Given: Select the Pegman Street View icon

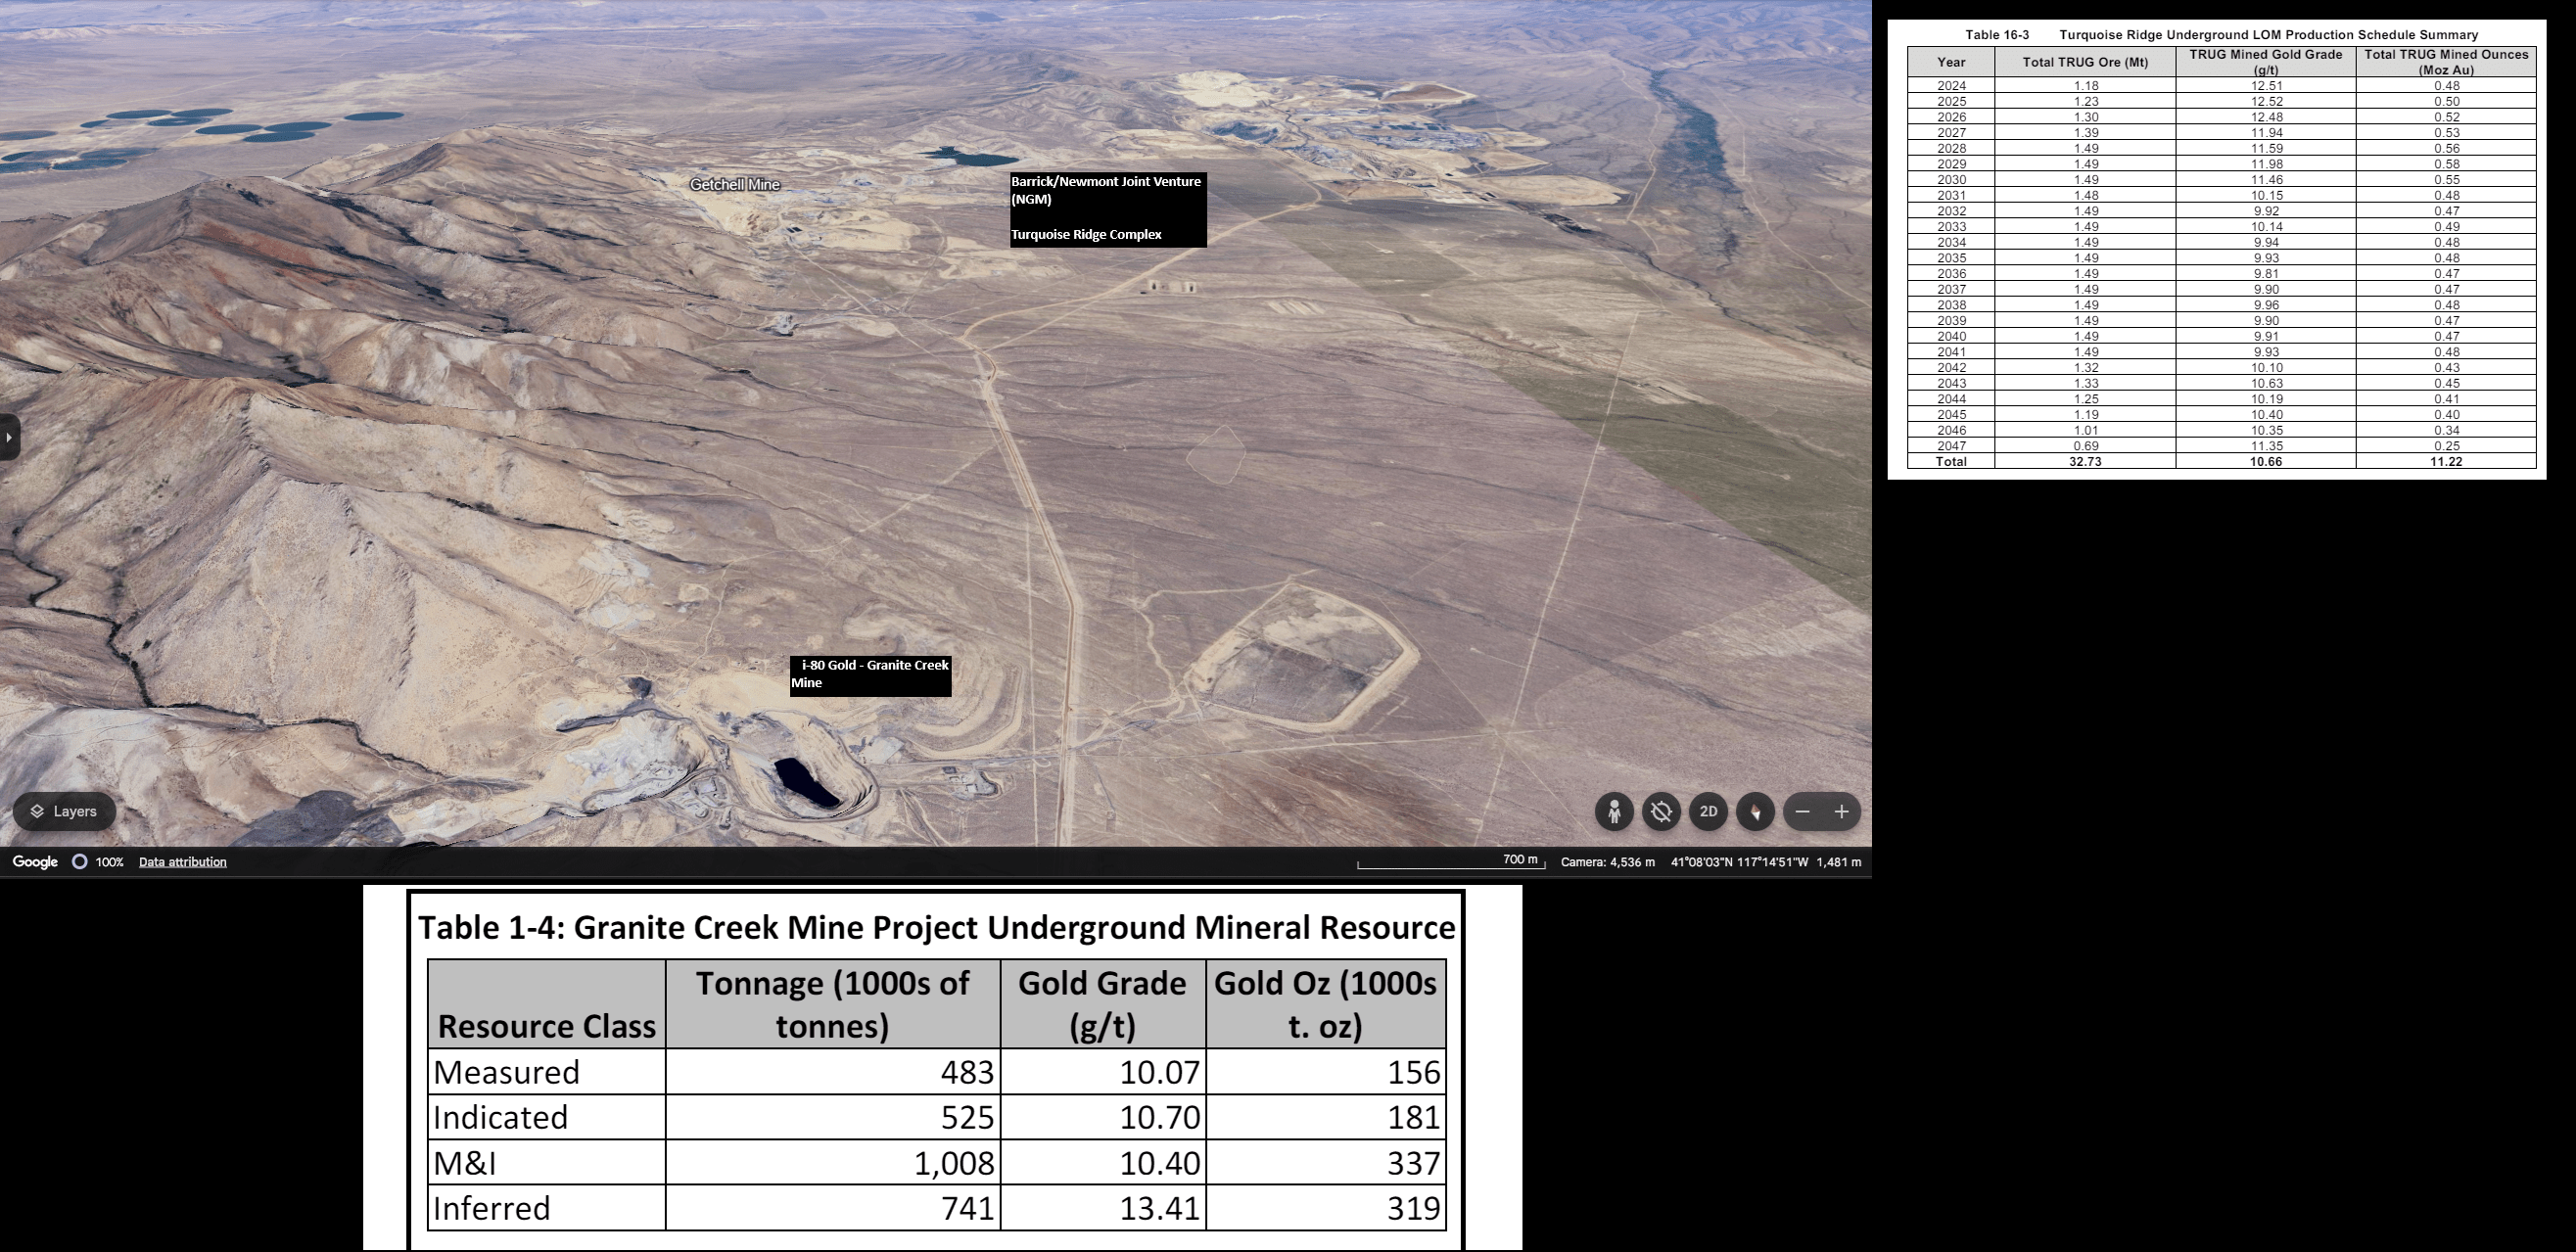Looking at the screenshot, I should [x=1614, y=812].
